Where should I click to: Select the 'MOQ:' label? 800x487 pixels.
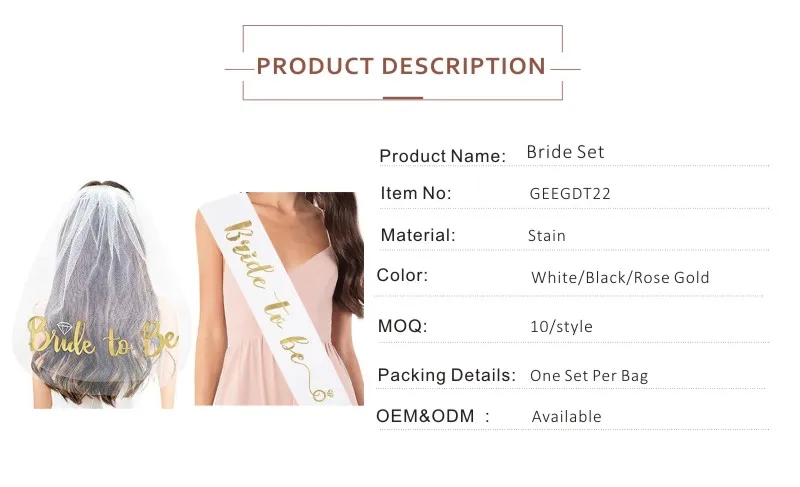point(403,326)
